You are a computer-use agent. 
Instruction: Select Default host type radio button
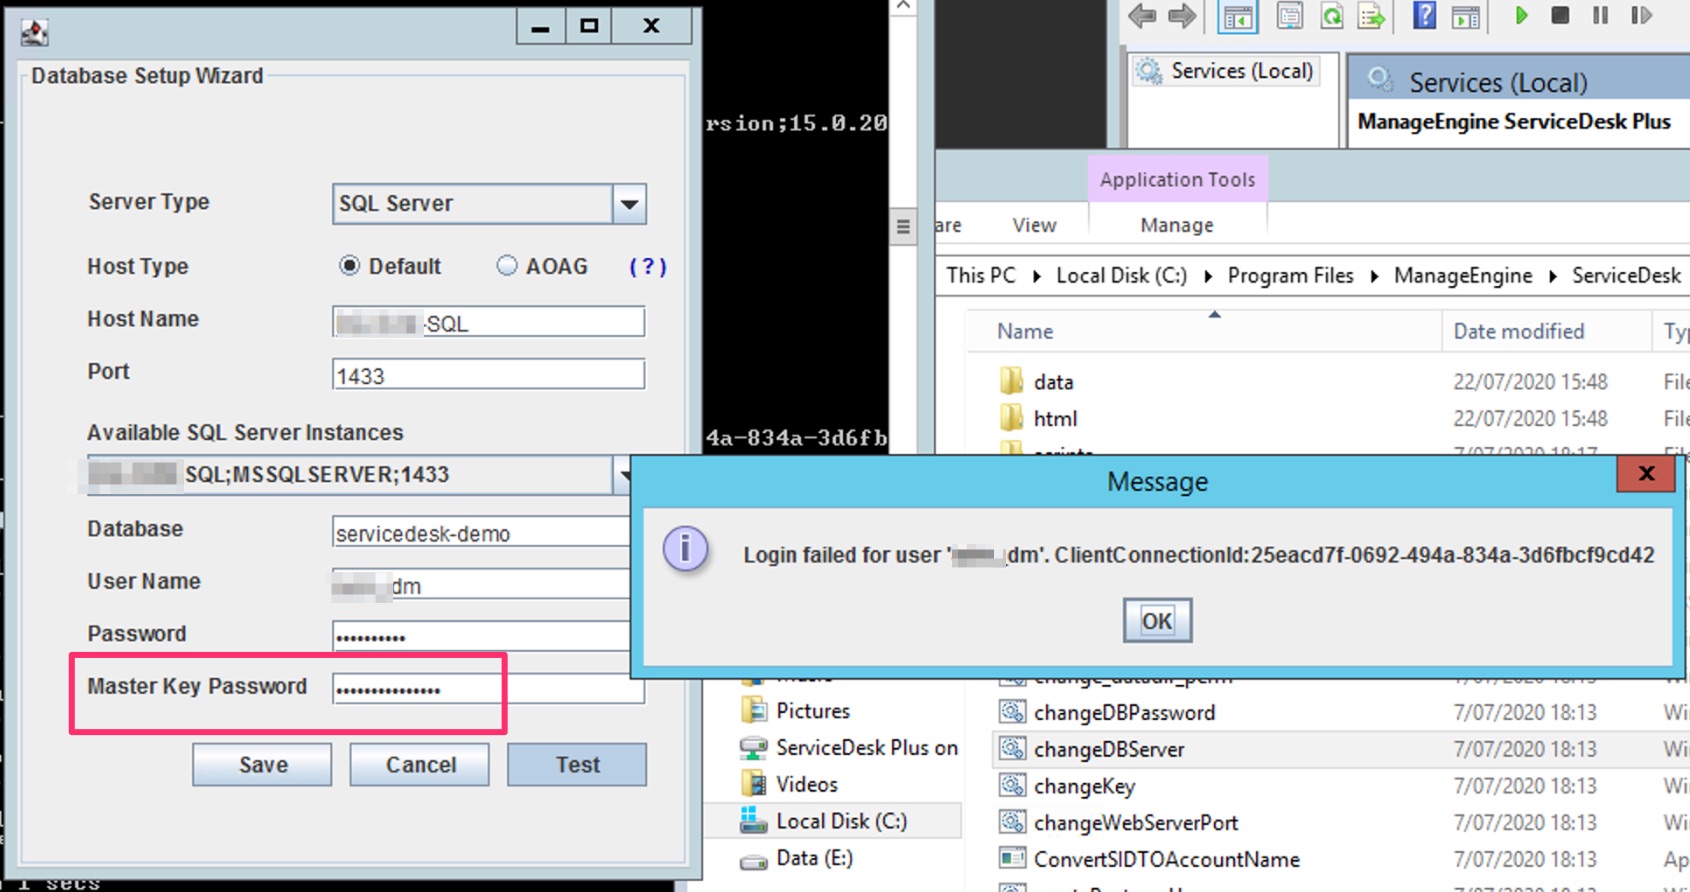click(349, 266)
